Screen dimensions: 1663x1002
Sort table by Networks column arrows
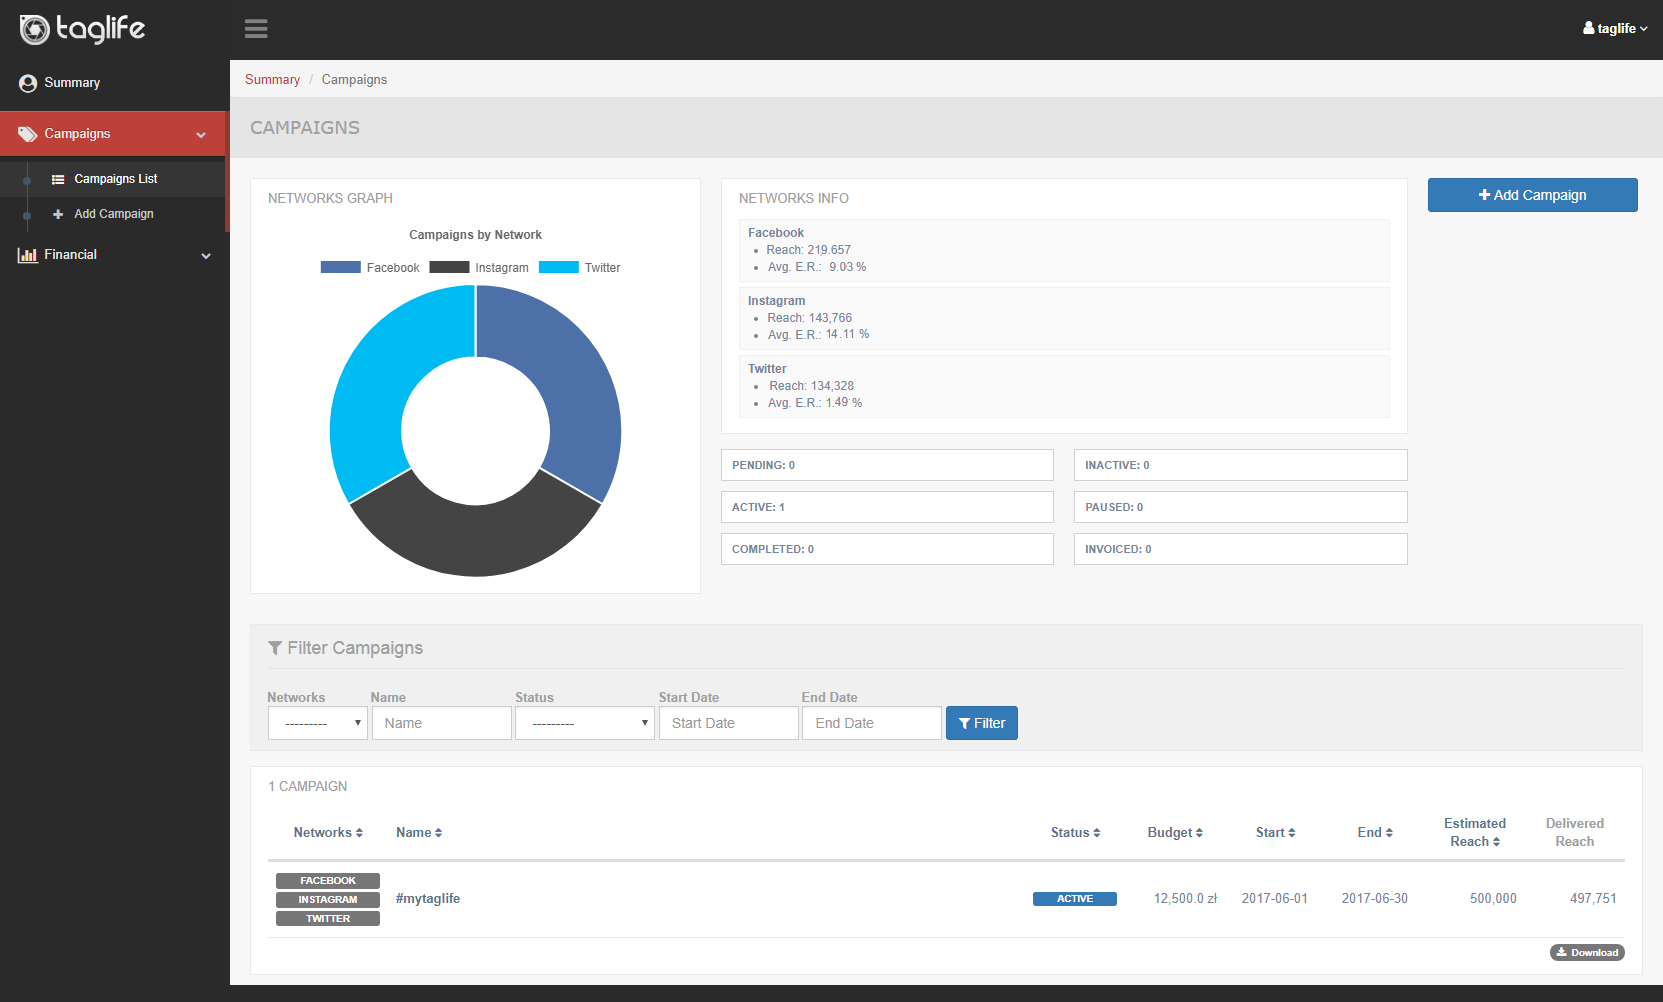coord(359,833)
